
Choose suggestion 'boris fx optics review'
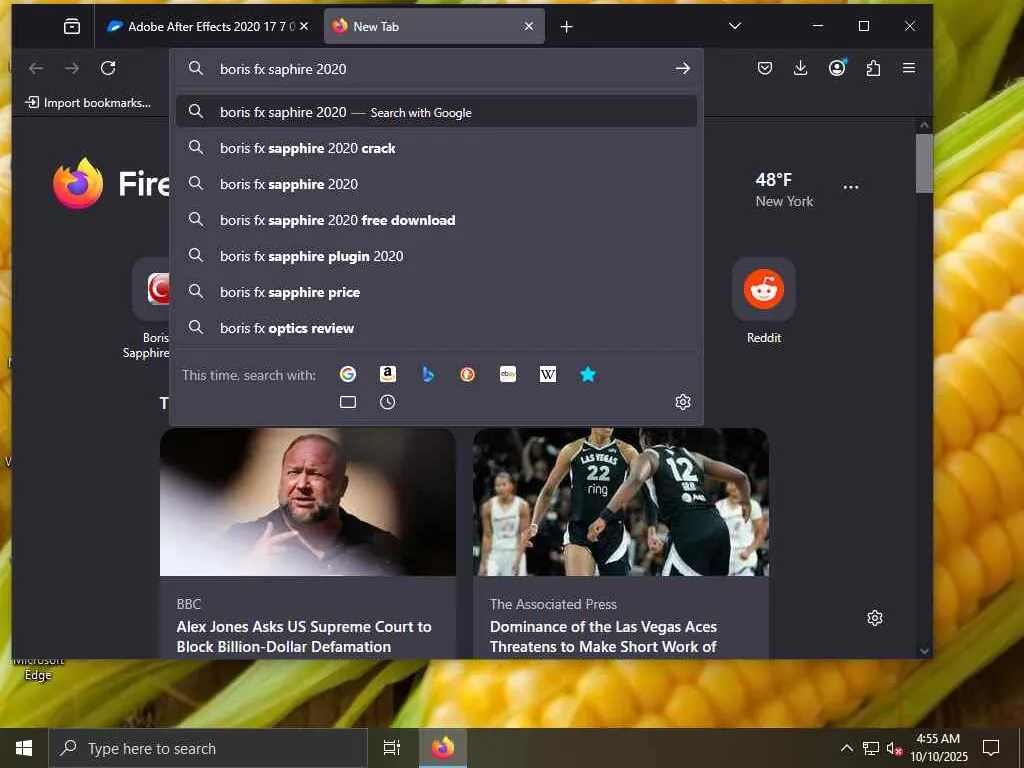[436, 328]
